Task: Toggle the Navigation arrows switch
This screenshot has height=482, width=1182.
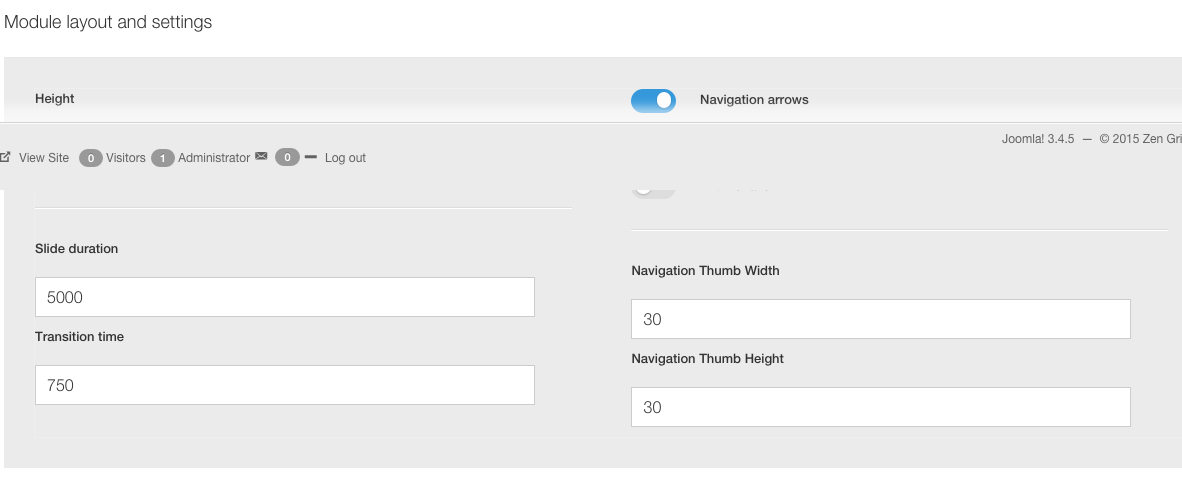Action: (653, 100)
